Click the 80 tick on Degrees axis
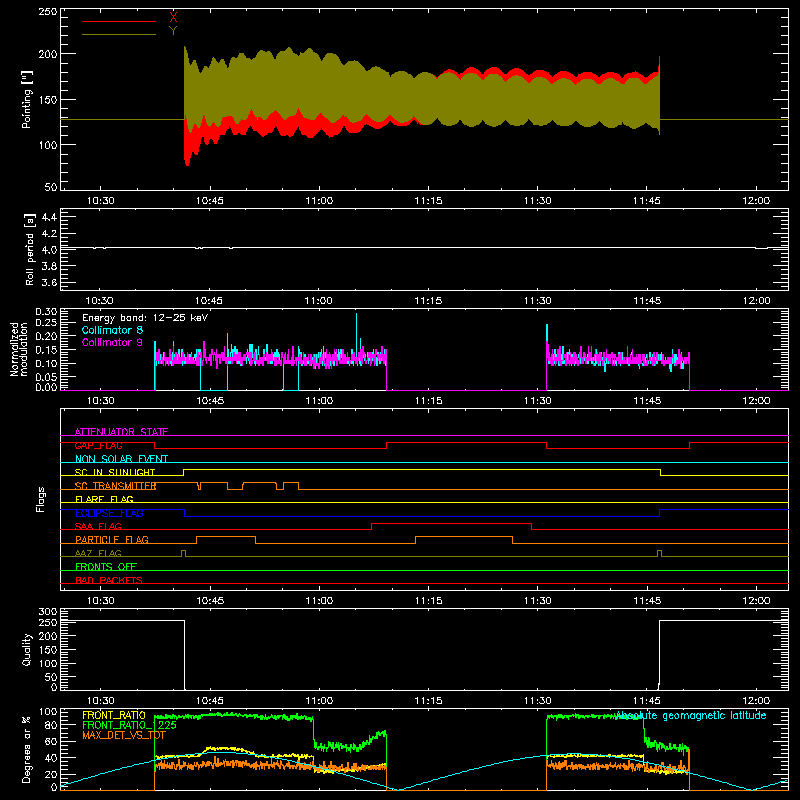 point(52,725)
